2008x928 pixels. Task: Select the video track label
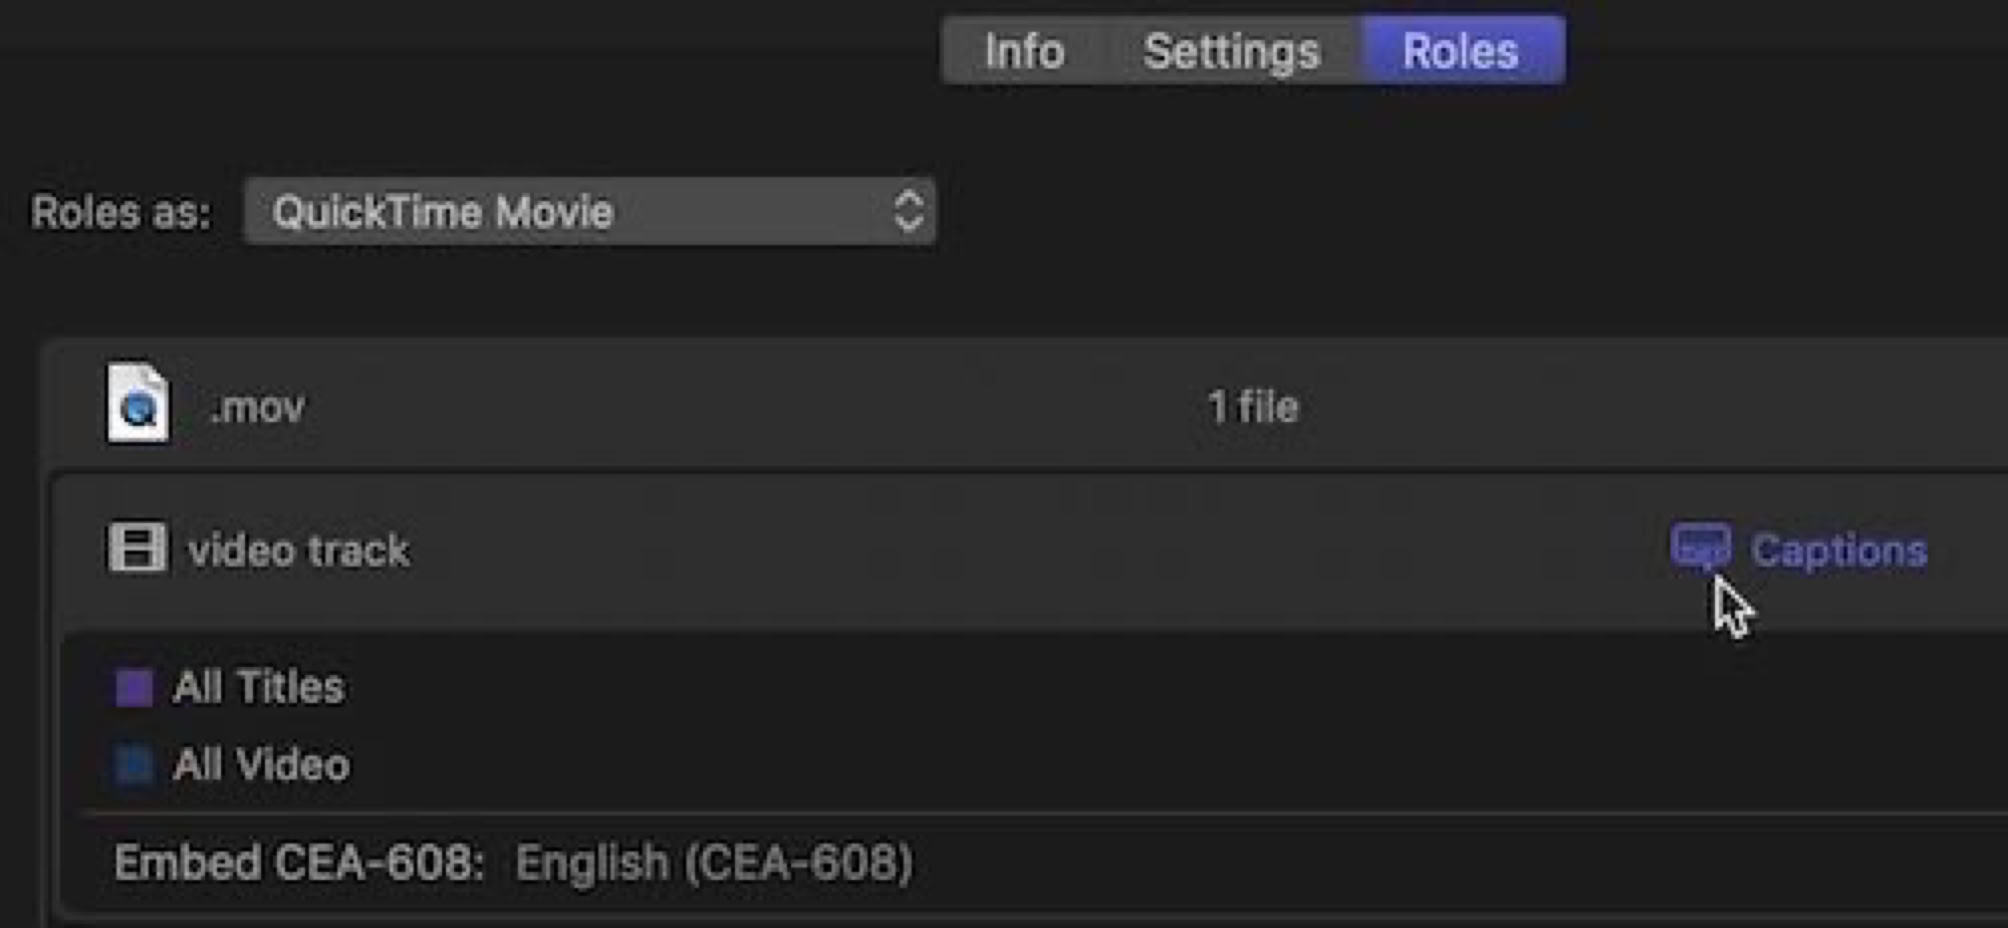click(299, 551)
